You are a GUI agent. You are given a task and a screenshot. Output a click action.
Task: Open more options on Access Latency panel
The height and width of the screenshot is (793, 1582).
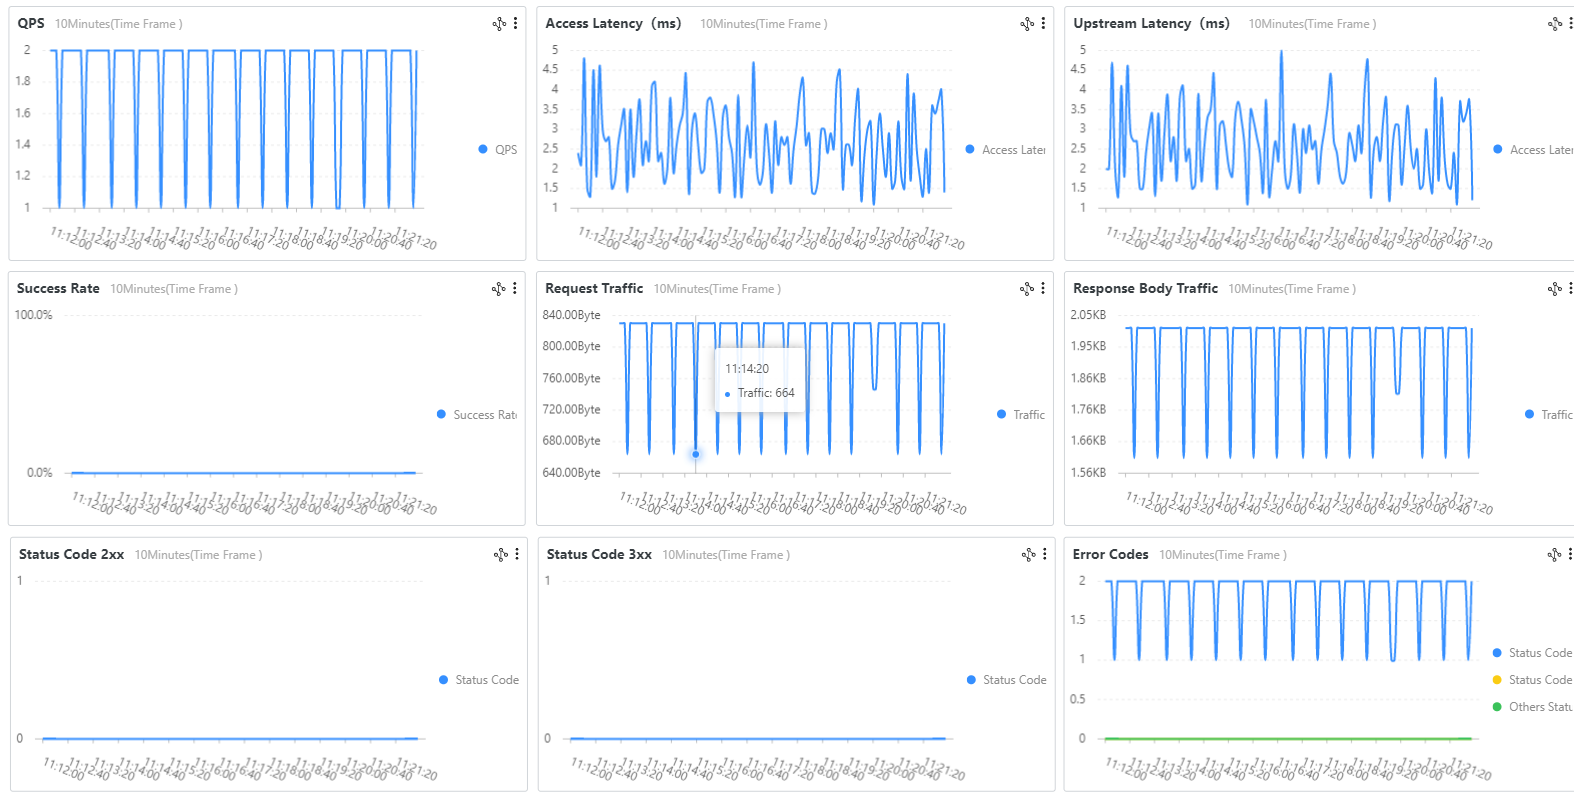point(1043,23)
